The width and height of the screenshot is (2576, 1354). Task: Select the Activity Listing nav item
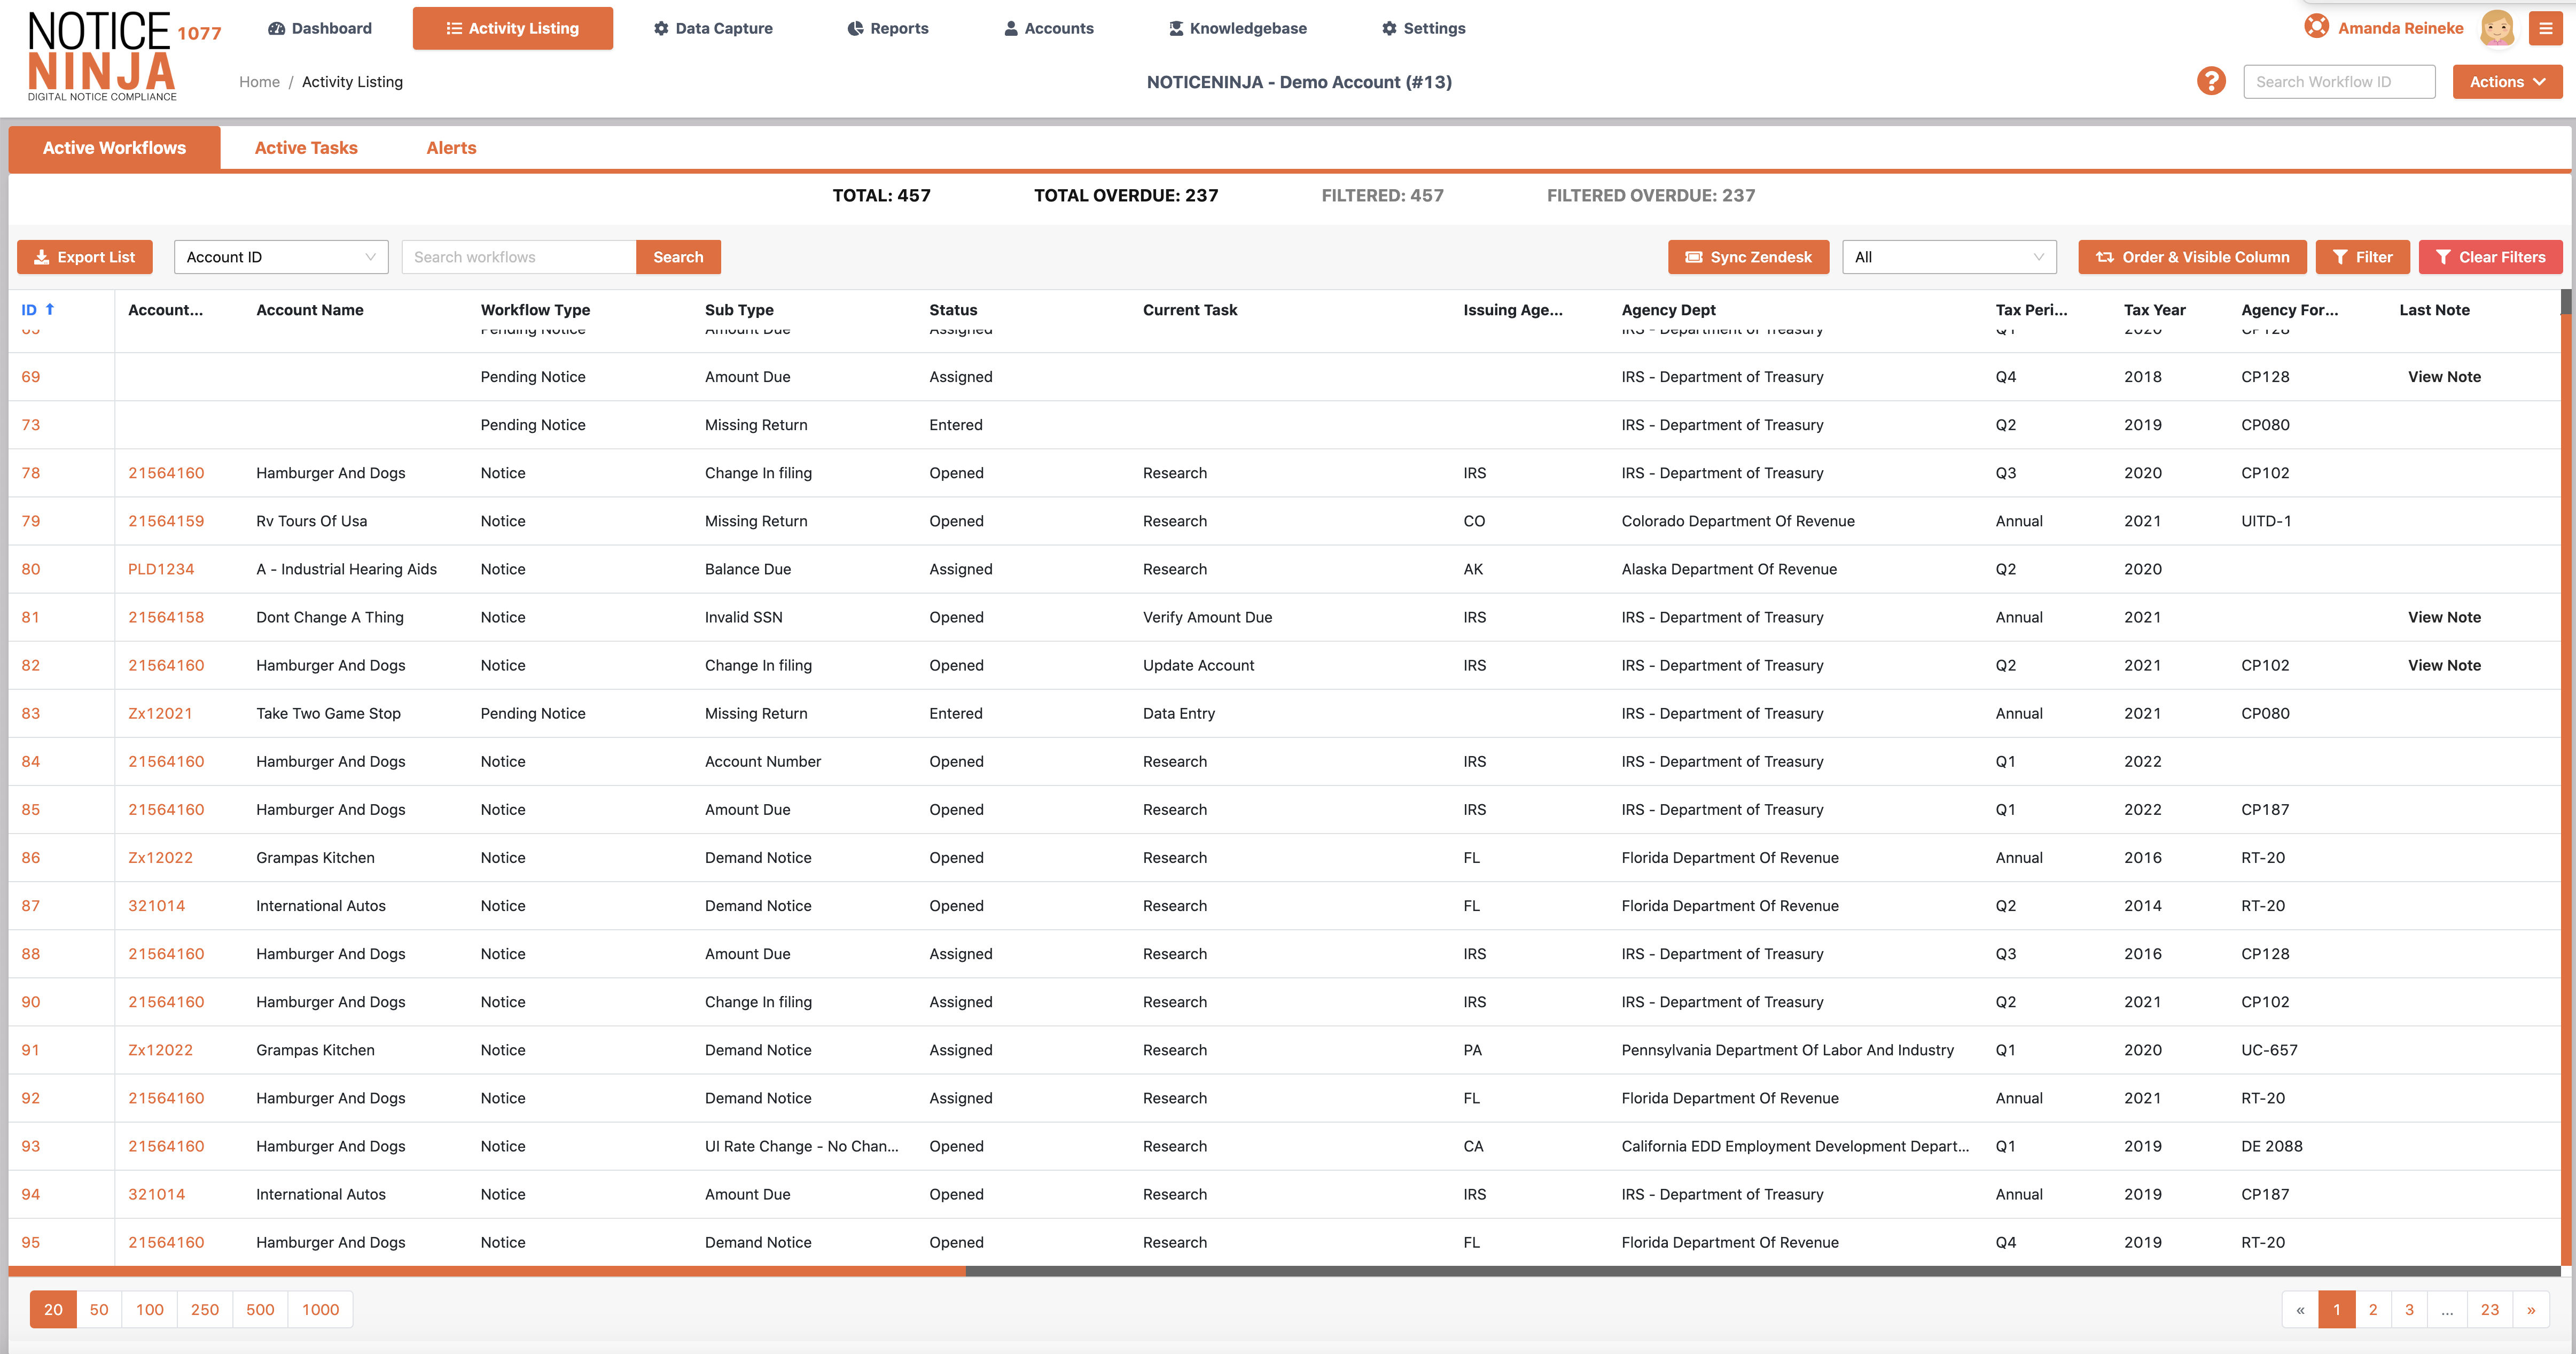pyautogui.click(x=513, y=28)
